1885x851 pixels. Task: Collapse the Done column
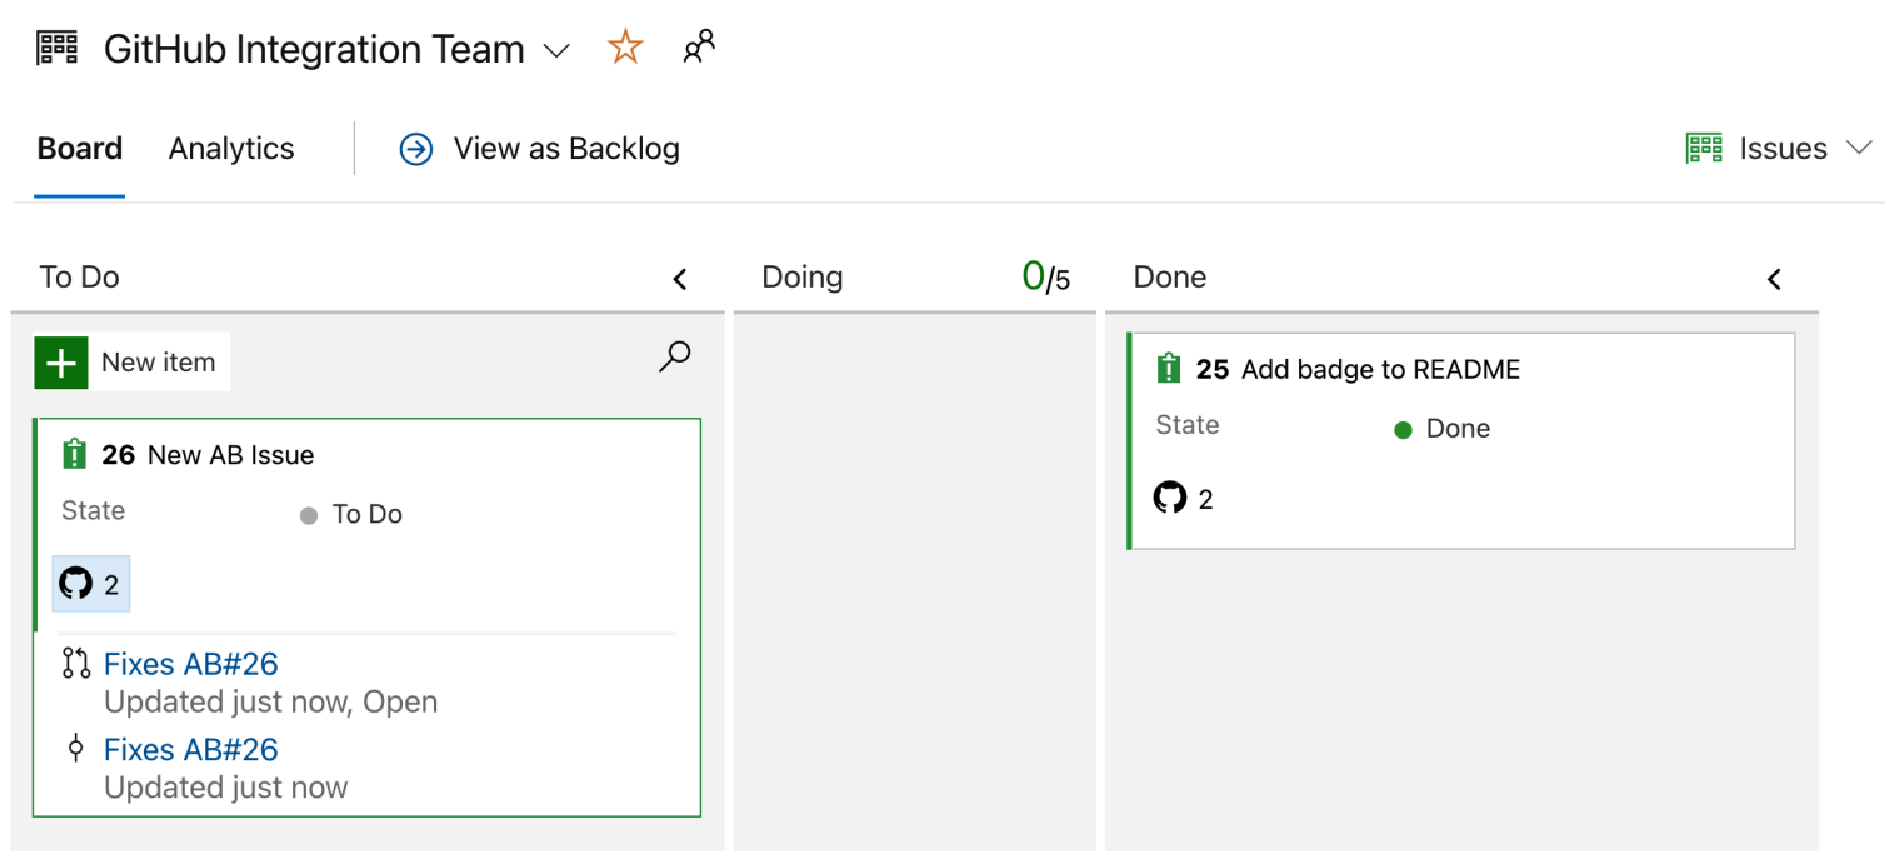(1774, 279)
